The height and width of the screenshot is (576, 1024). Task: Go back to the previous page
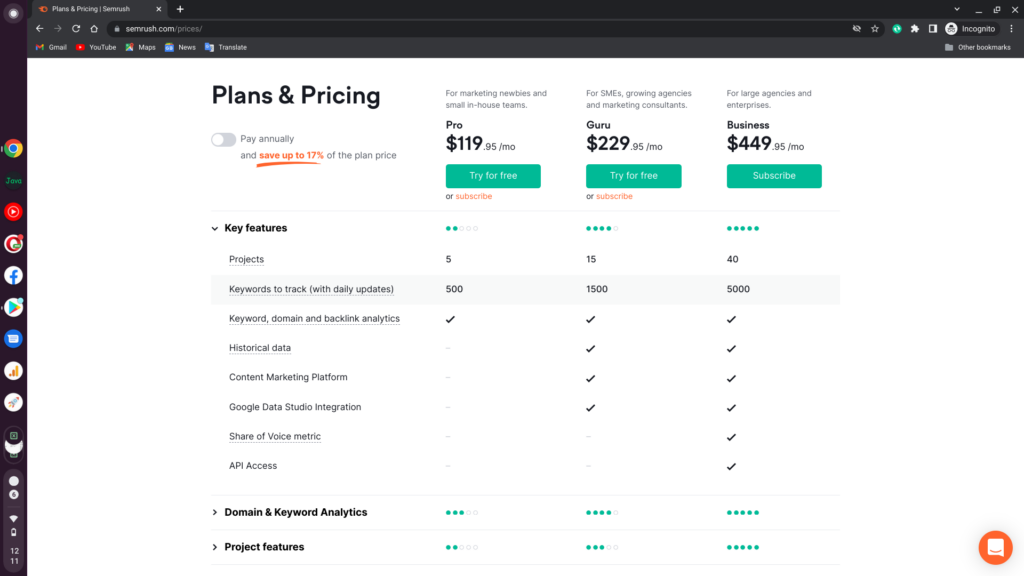[x=40, y=29]
